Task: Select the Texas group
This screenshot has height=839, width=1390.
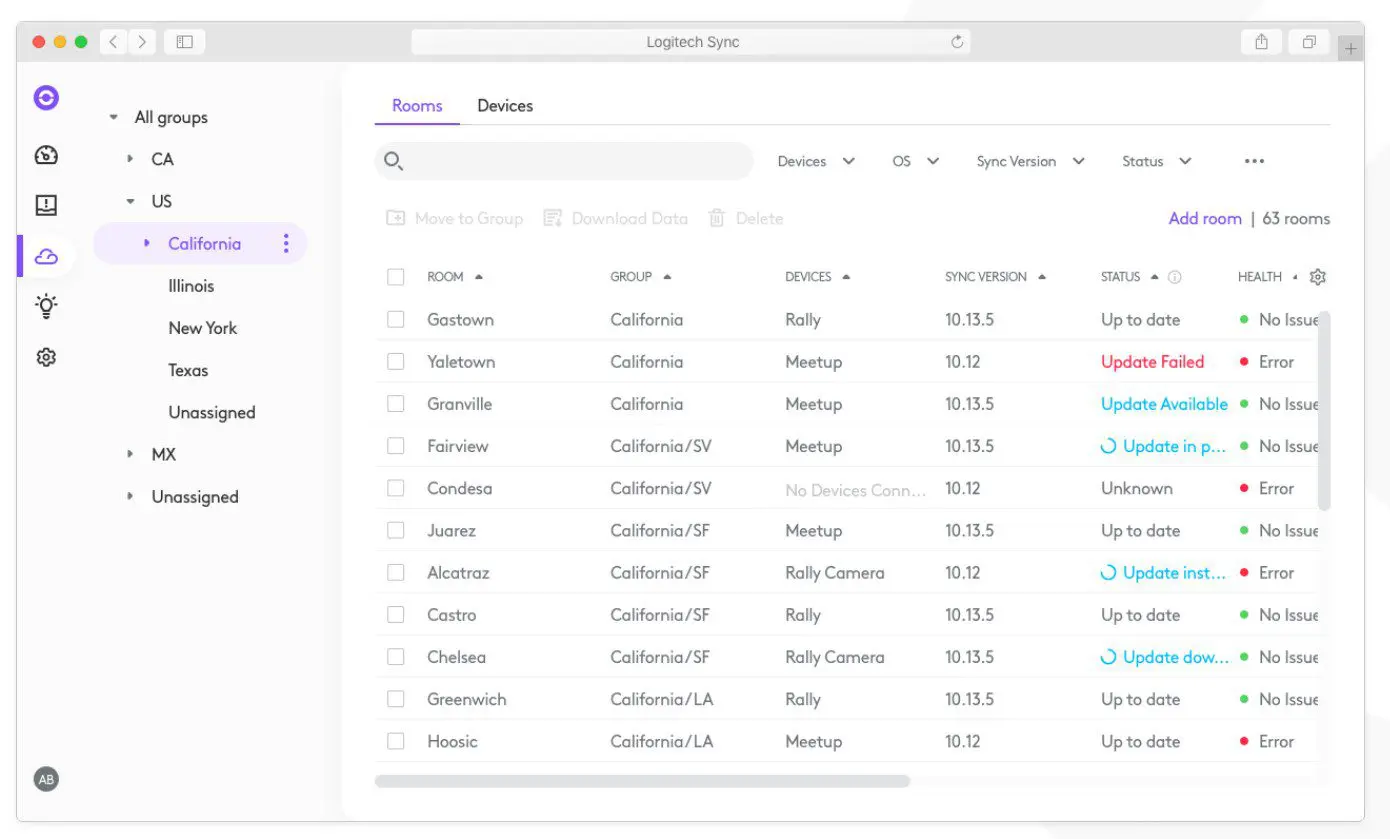Action: [188, 370]
